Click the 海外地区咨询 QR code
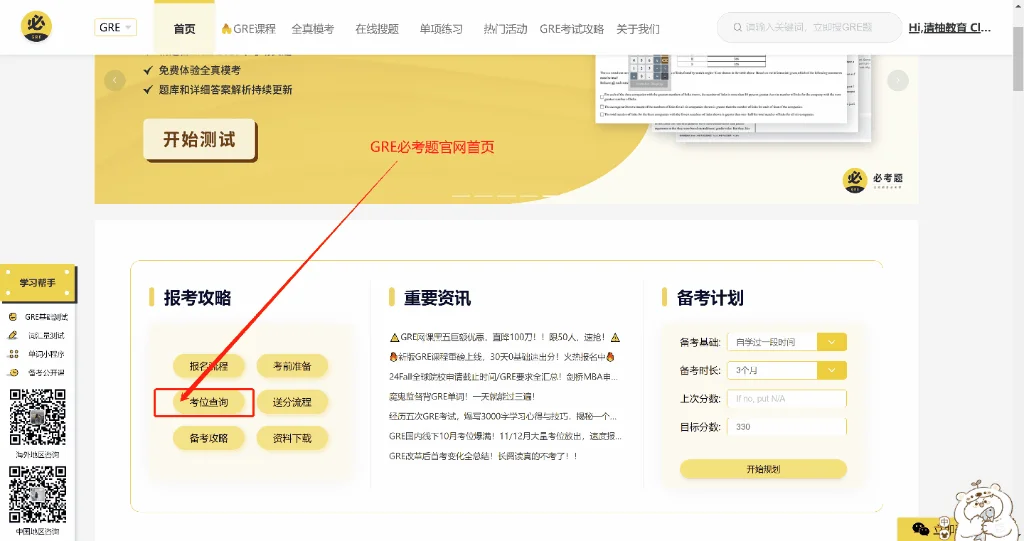The height and width of the screenshot is (541, 1024). pyautogui.click(x=38, y=416)
